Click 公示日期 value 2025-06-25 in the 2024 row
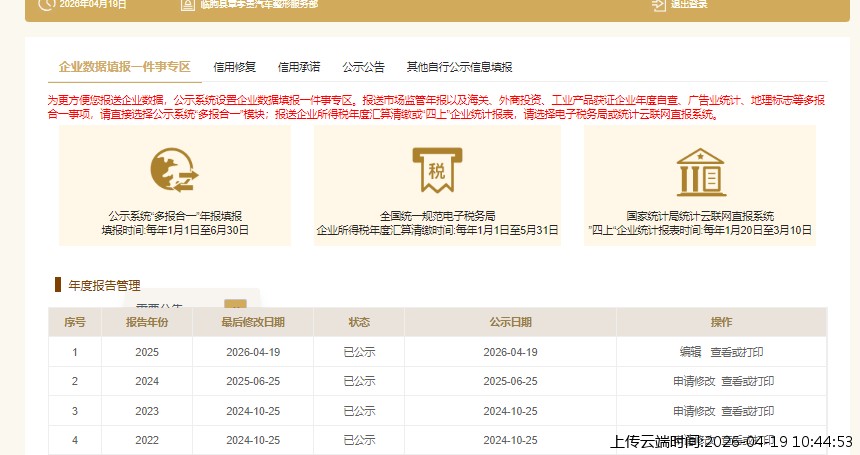This screenshot has width=860, height=455. 510,381
